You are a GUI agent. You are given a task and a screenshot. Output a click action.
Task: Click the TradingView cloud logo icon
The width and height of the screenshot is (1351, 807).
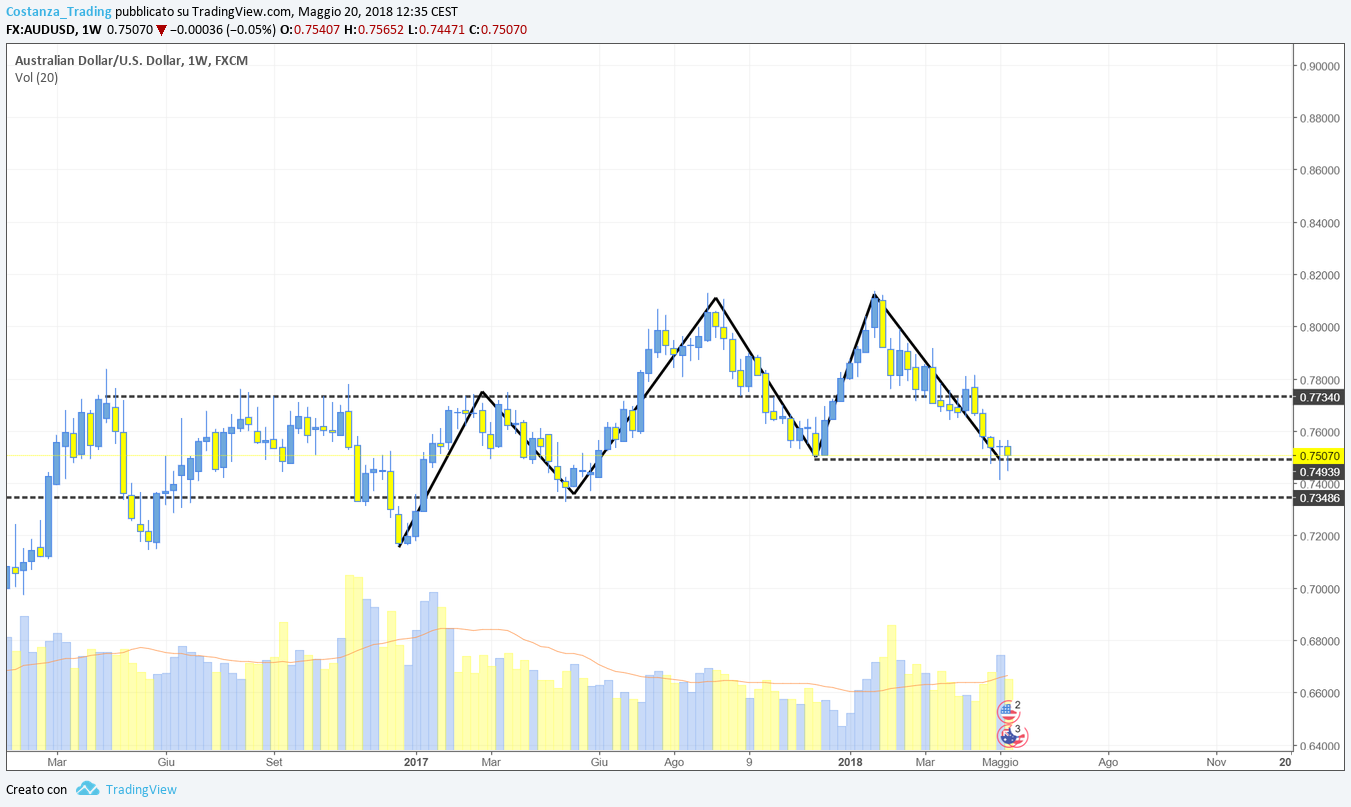[87, 789]
